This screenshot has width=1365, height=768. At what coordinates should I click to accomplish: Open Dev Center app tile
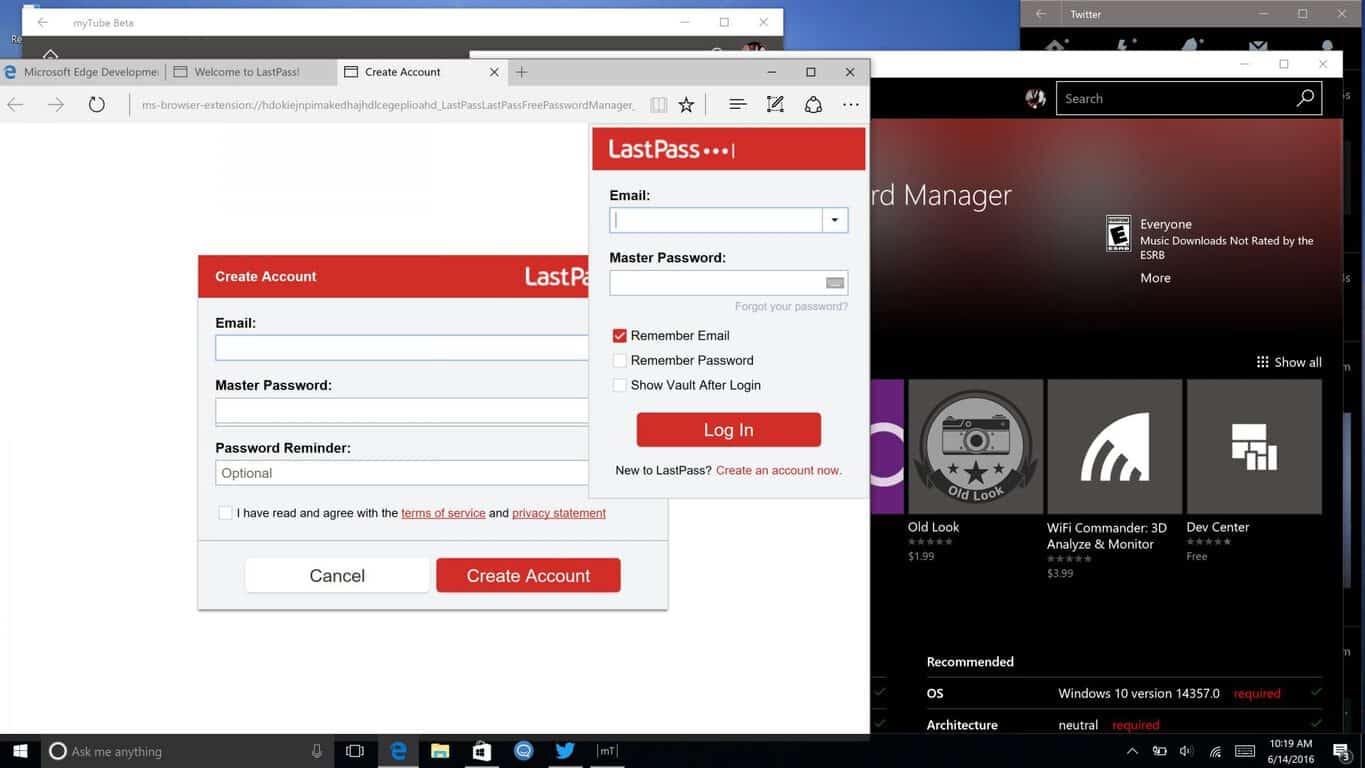tap(1254, 471)
